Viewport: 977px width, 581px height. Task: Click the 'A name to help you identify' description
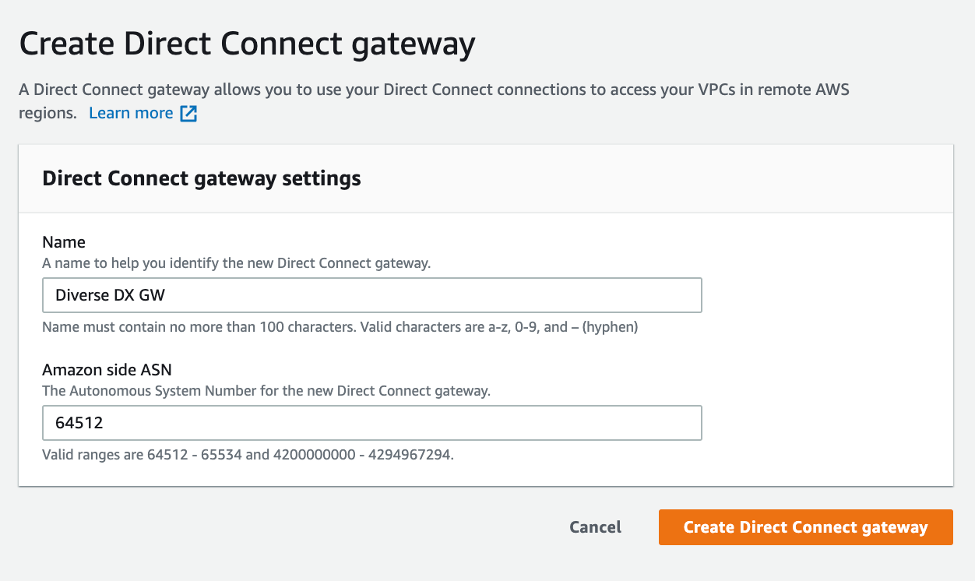[x=236, y=263]
